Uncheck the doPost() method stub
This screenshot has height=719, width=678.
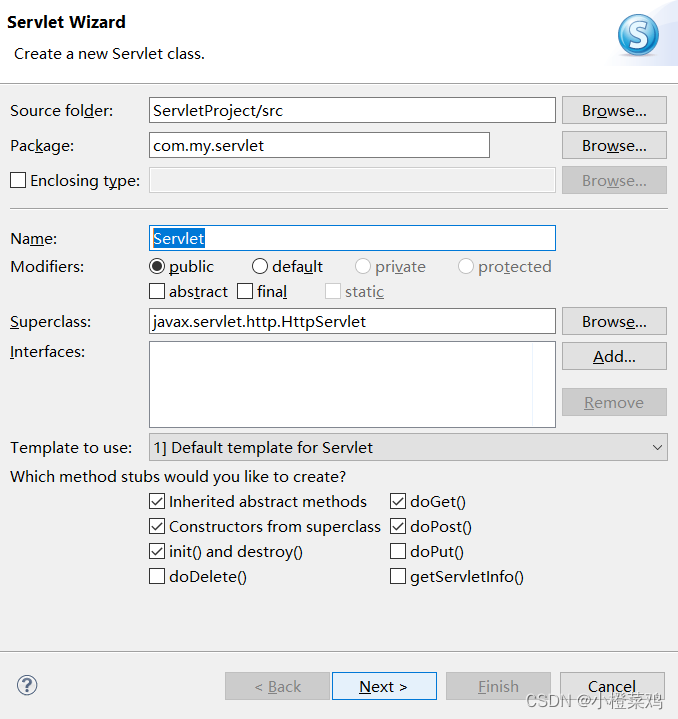[398, 527]
